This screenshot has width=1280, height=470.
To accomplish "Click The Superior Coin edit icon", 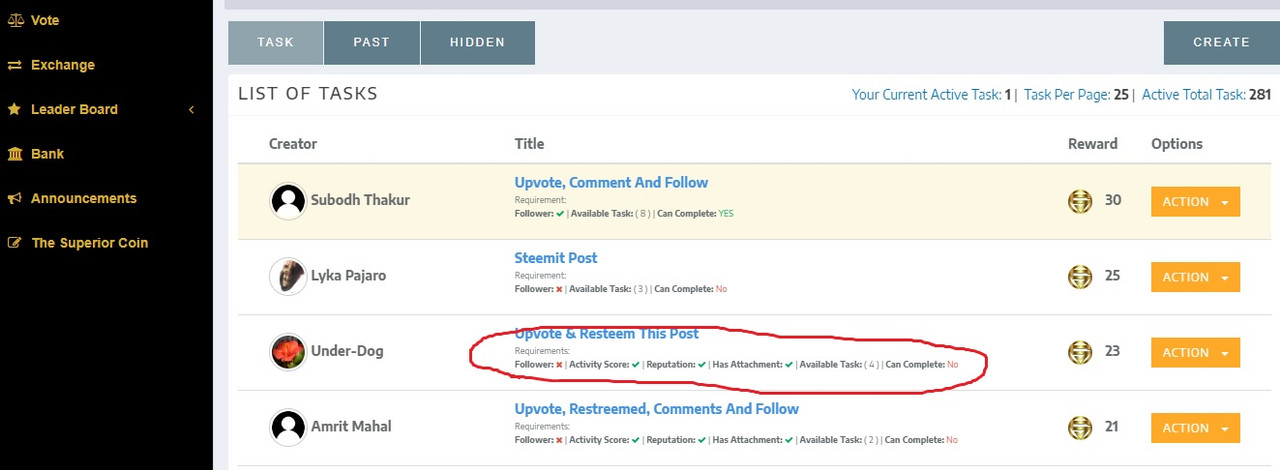I will tap(15, 243).
